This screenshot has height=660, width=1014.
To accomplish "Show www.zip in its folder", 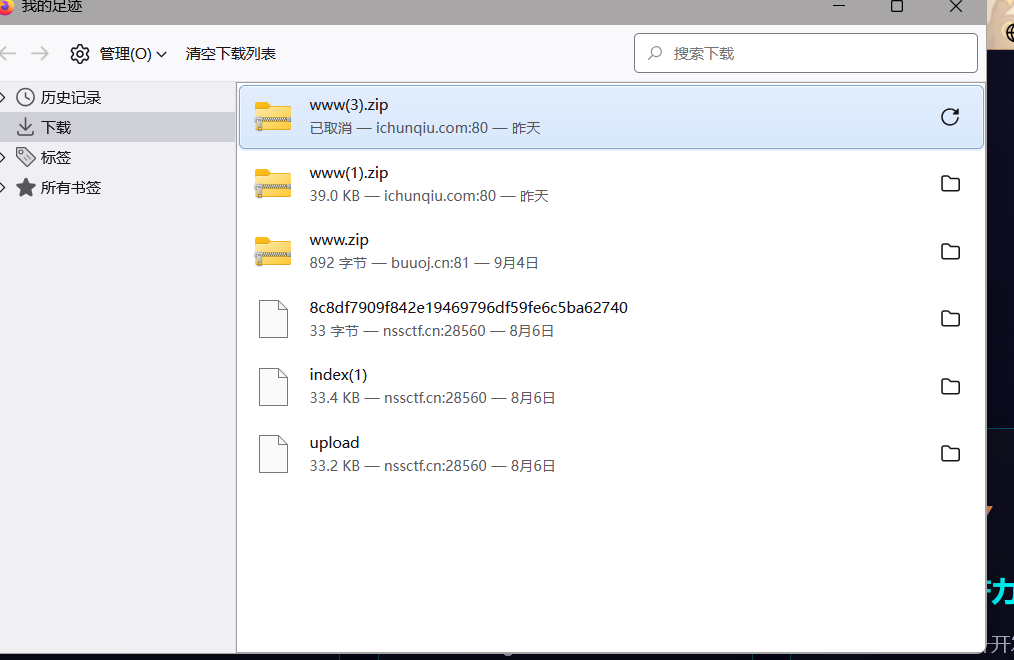I will (950, 251).
